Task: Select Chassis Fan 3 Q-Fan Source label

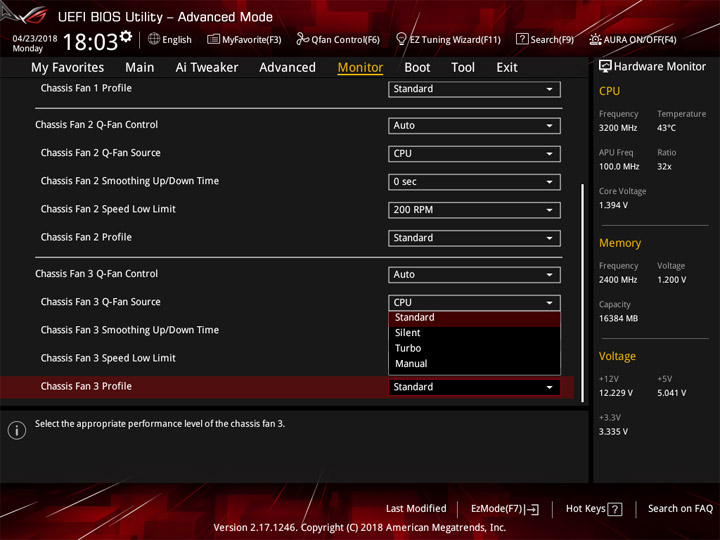Action: [101, 302]
